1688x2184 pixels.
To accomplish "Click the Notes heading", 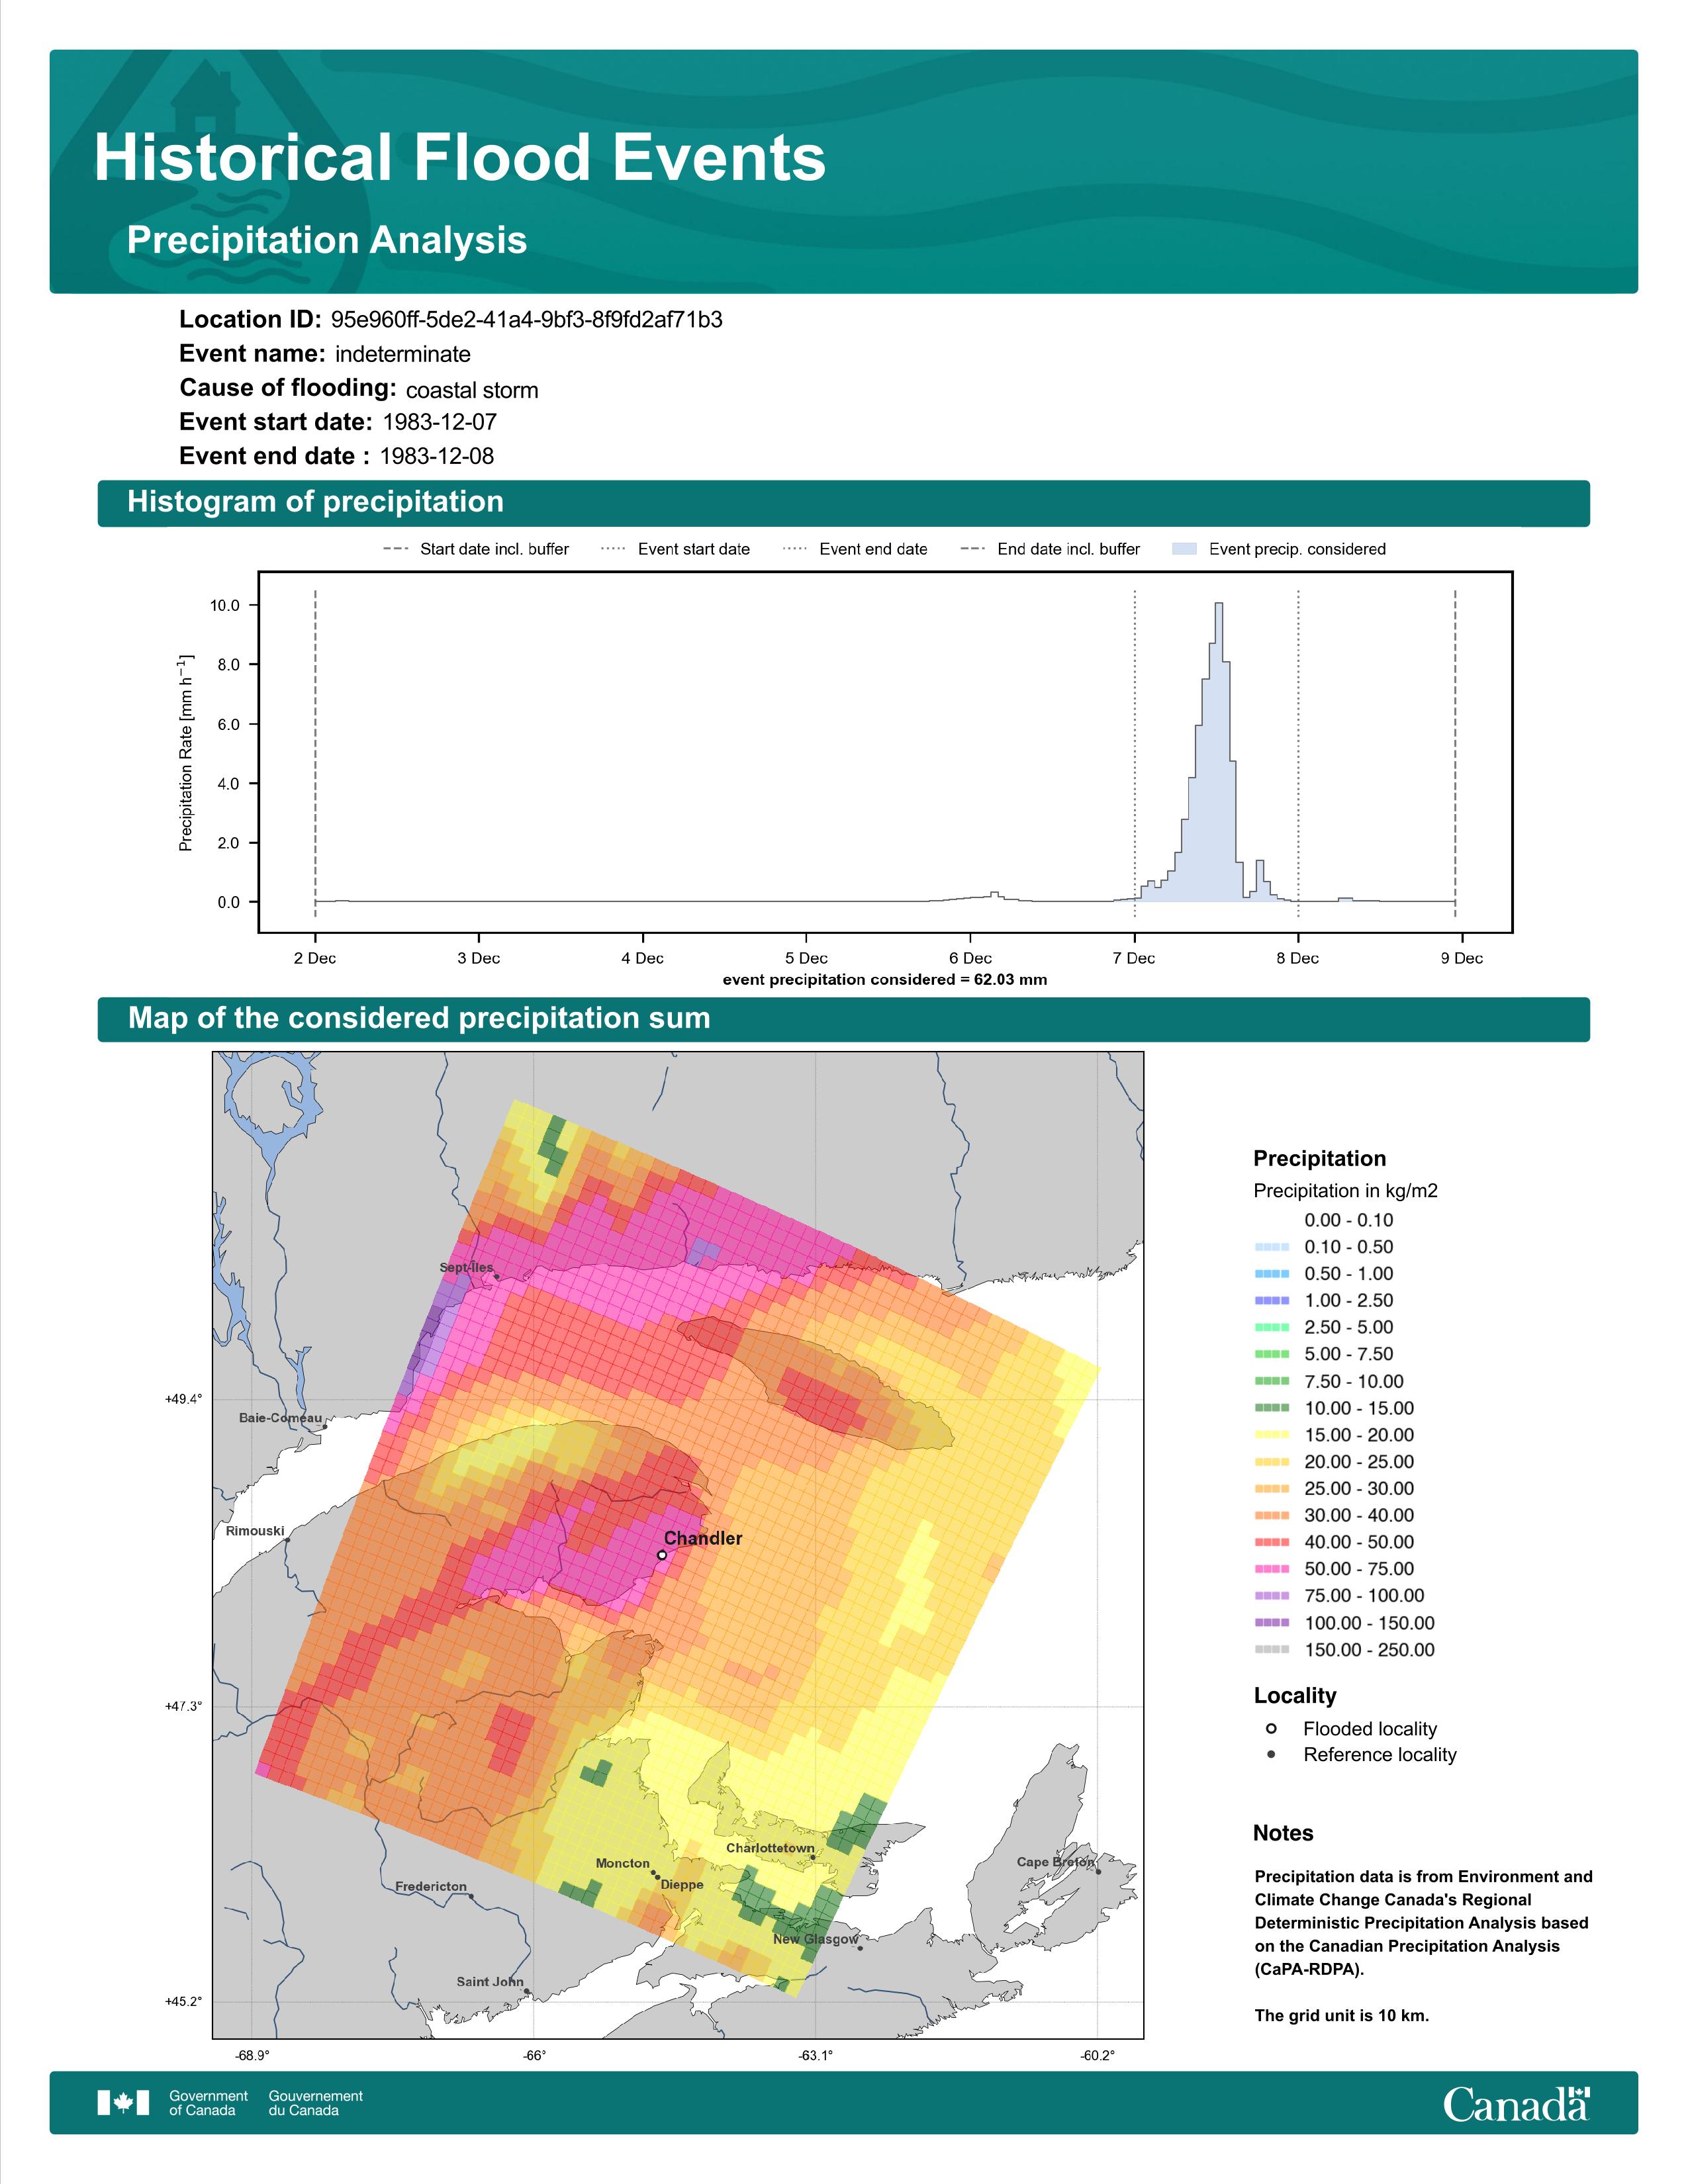I will point(1283,1833).
